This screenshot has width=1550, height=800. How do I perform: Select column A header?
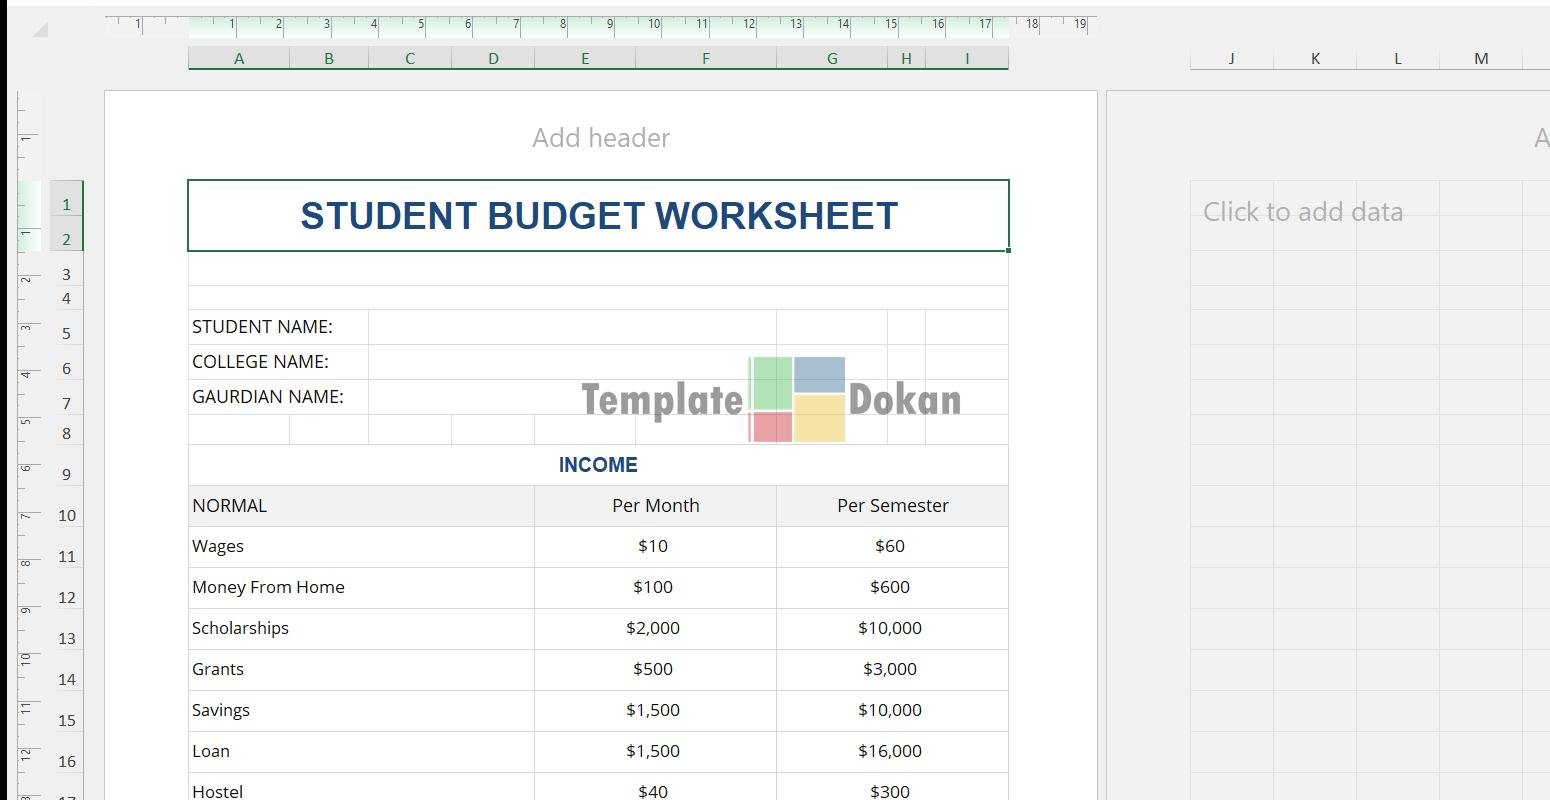[239, 59]
